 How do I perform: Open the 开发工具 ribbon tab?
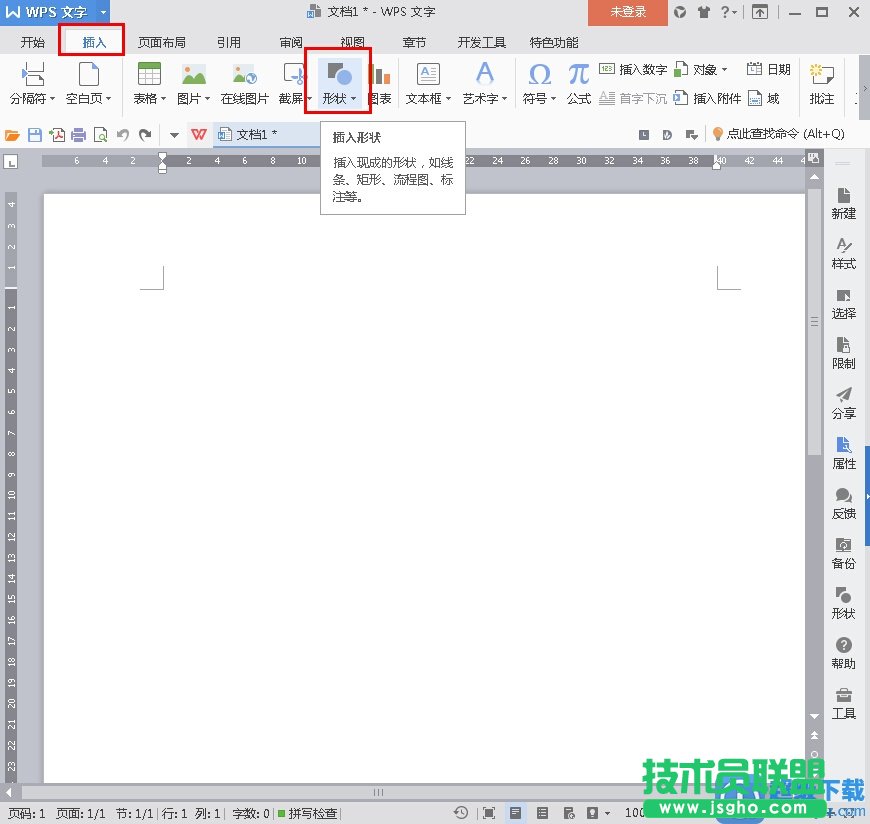[481, 43]
